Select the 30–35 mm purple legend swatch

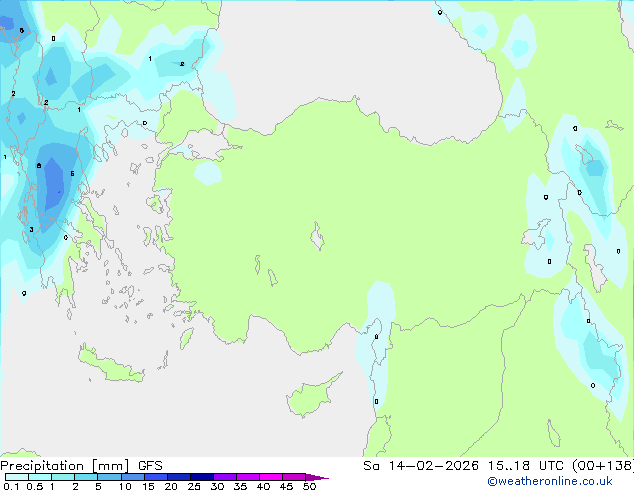(225, 477)
